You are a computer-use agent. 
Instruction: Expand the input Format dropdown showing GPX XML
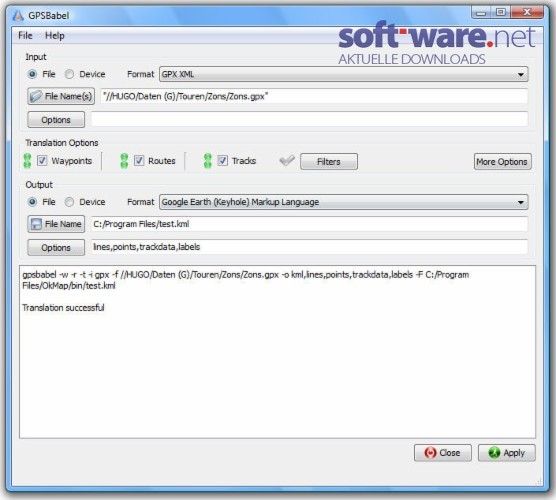click(344, 74)
